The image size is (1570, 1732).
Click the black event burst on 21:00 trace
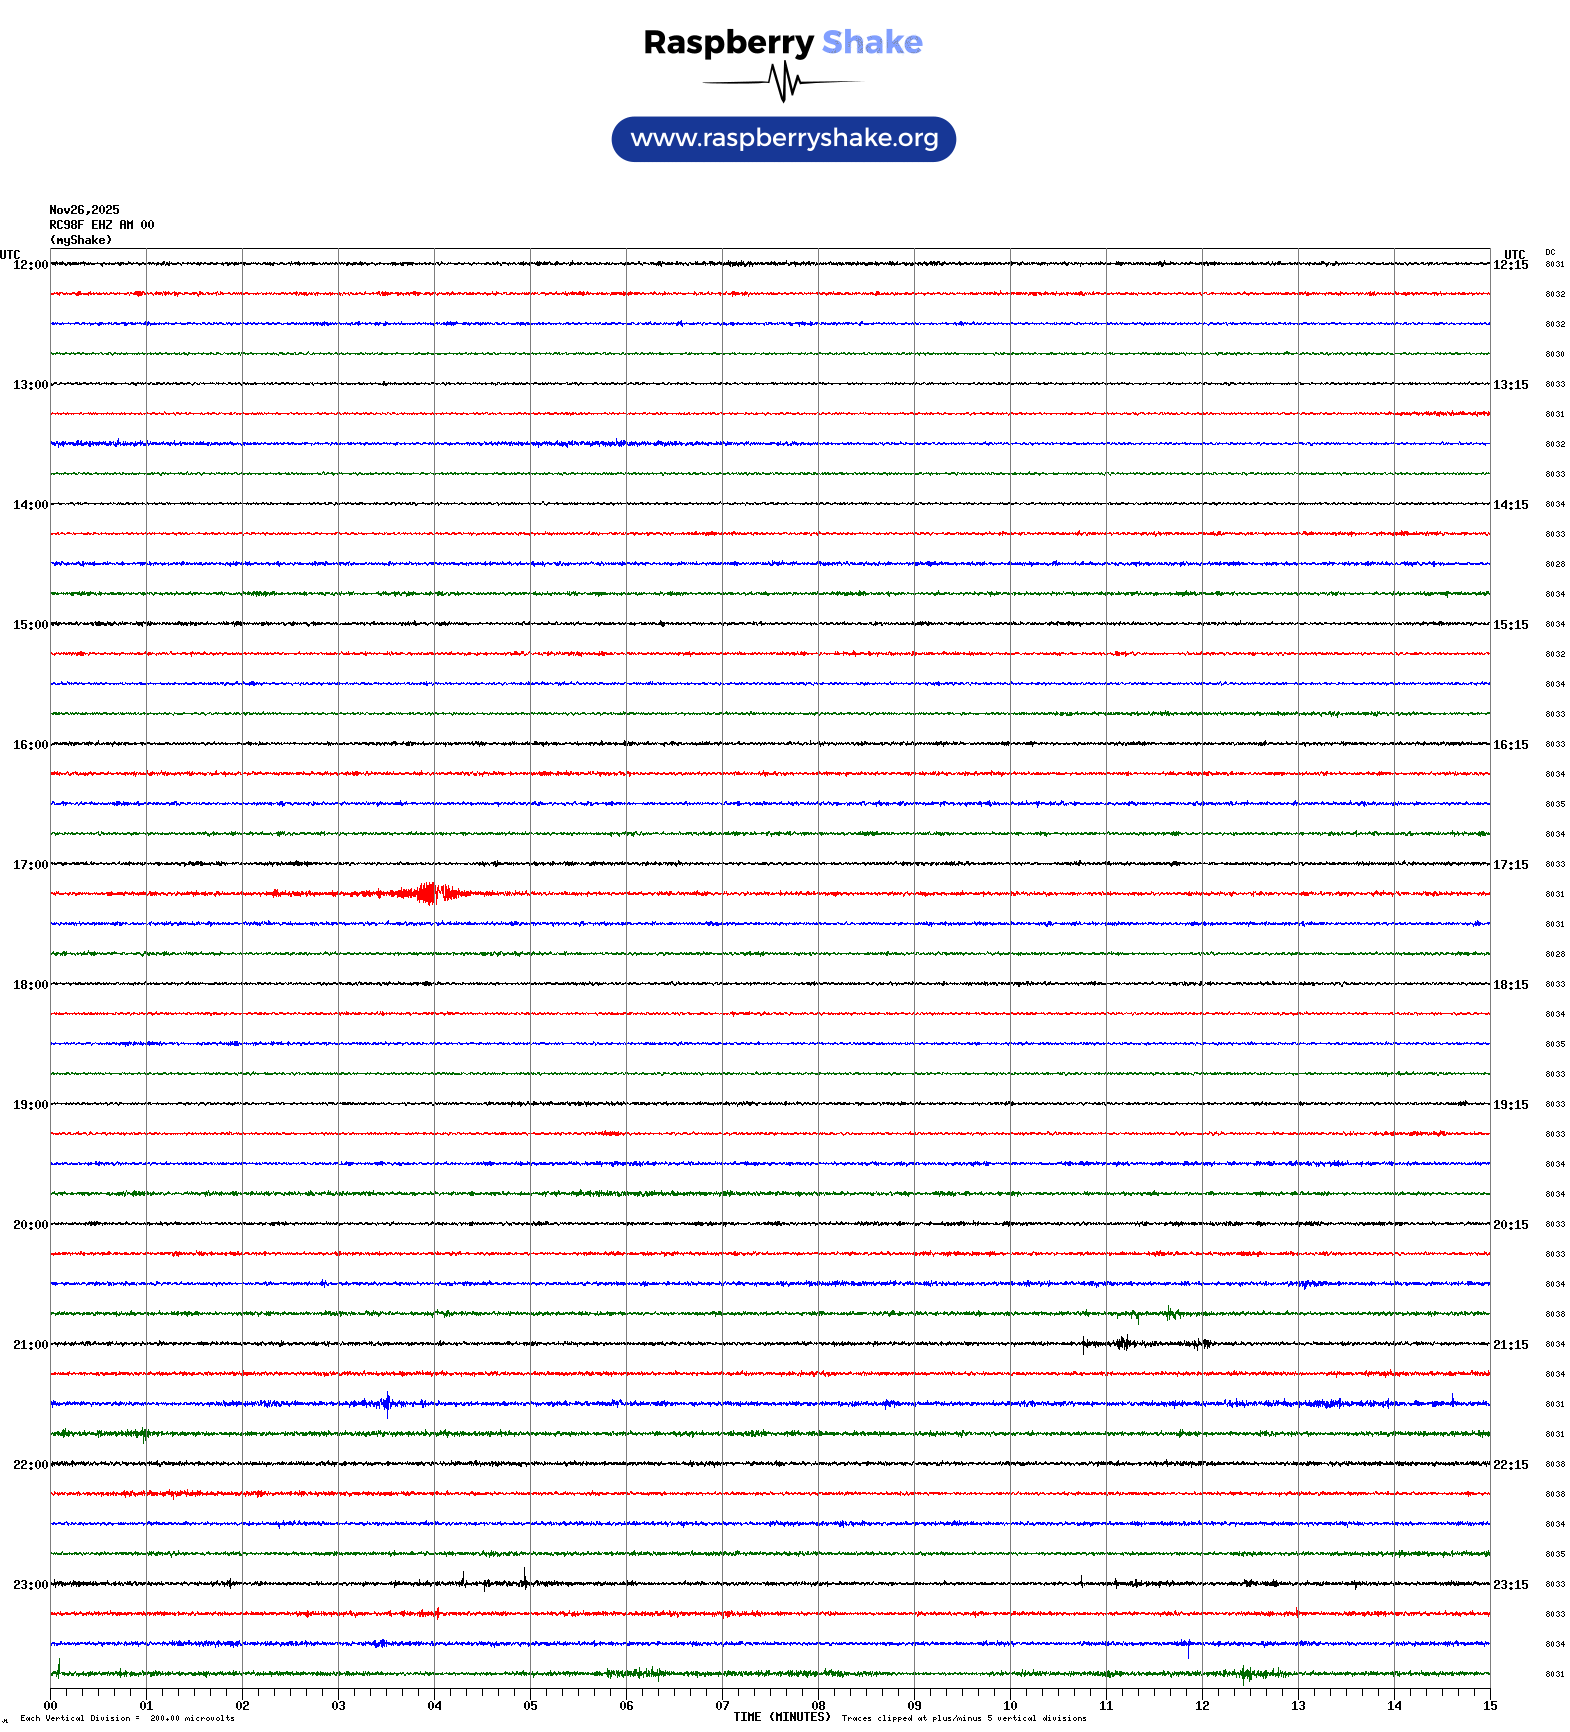(x=1125, y=1343)
